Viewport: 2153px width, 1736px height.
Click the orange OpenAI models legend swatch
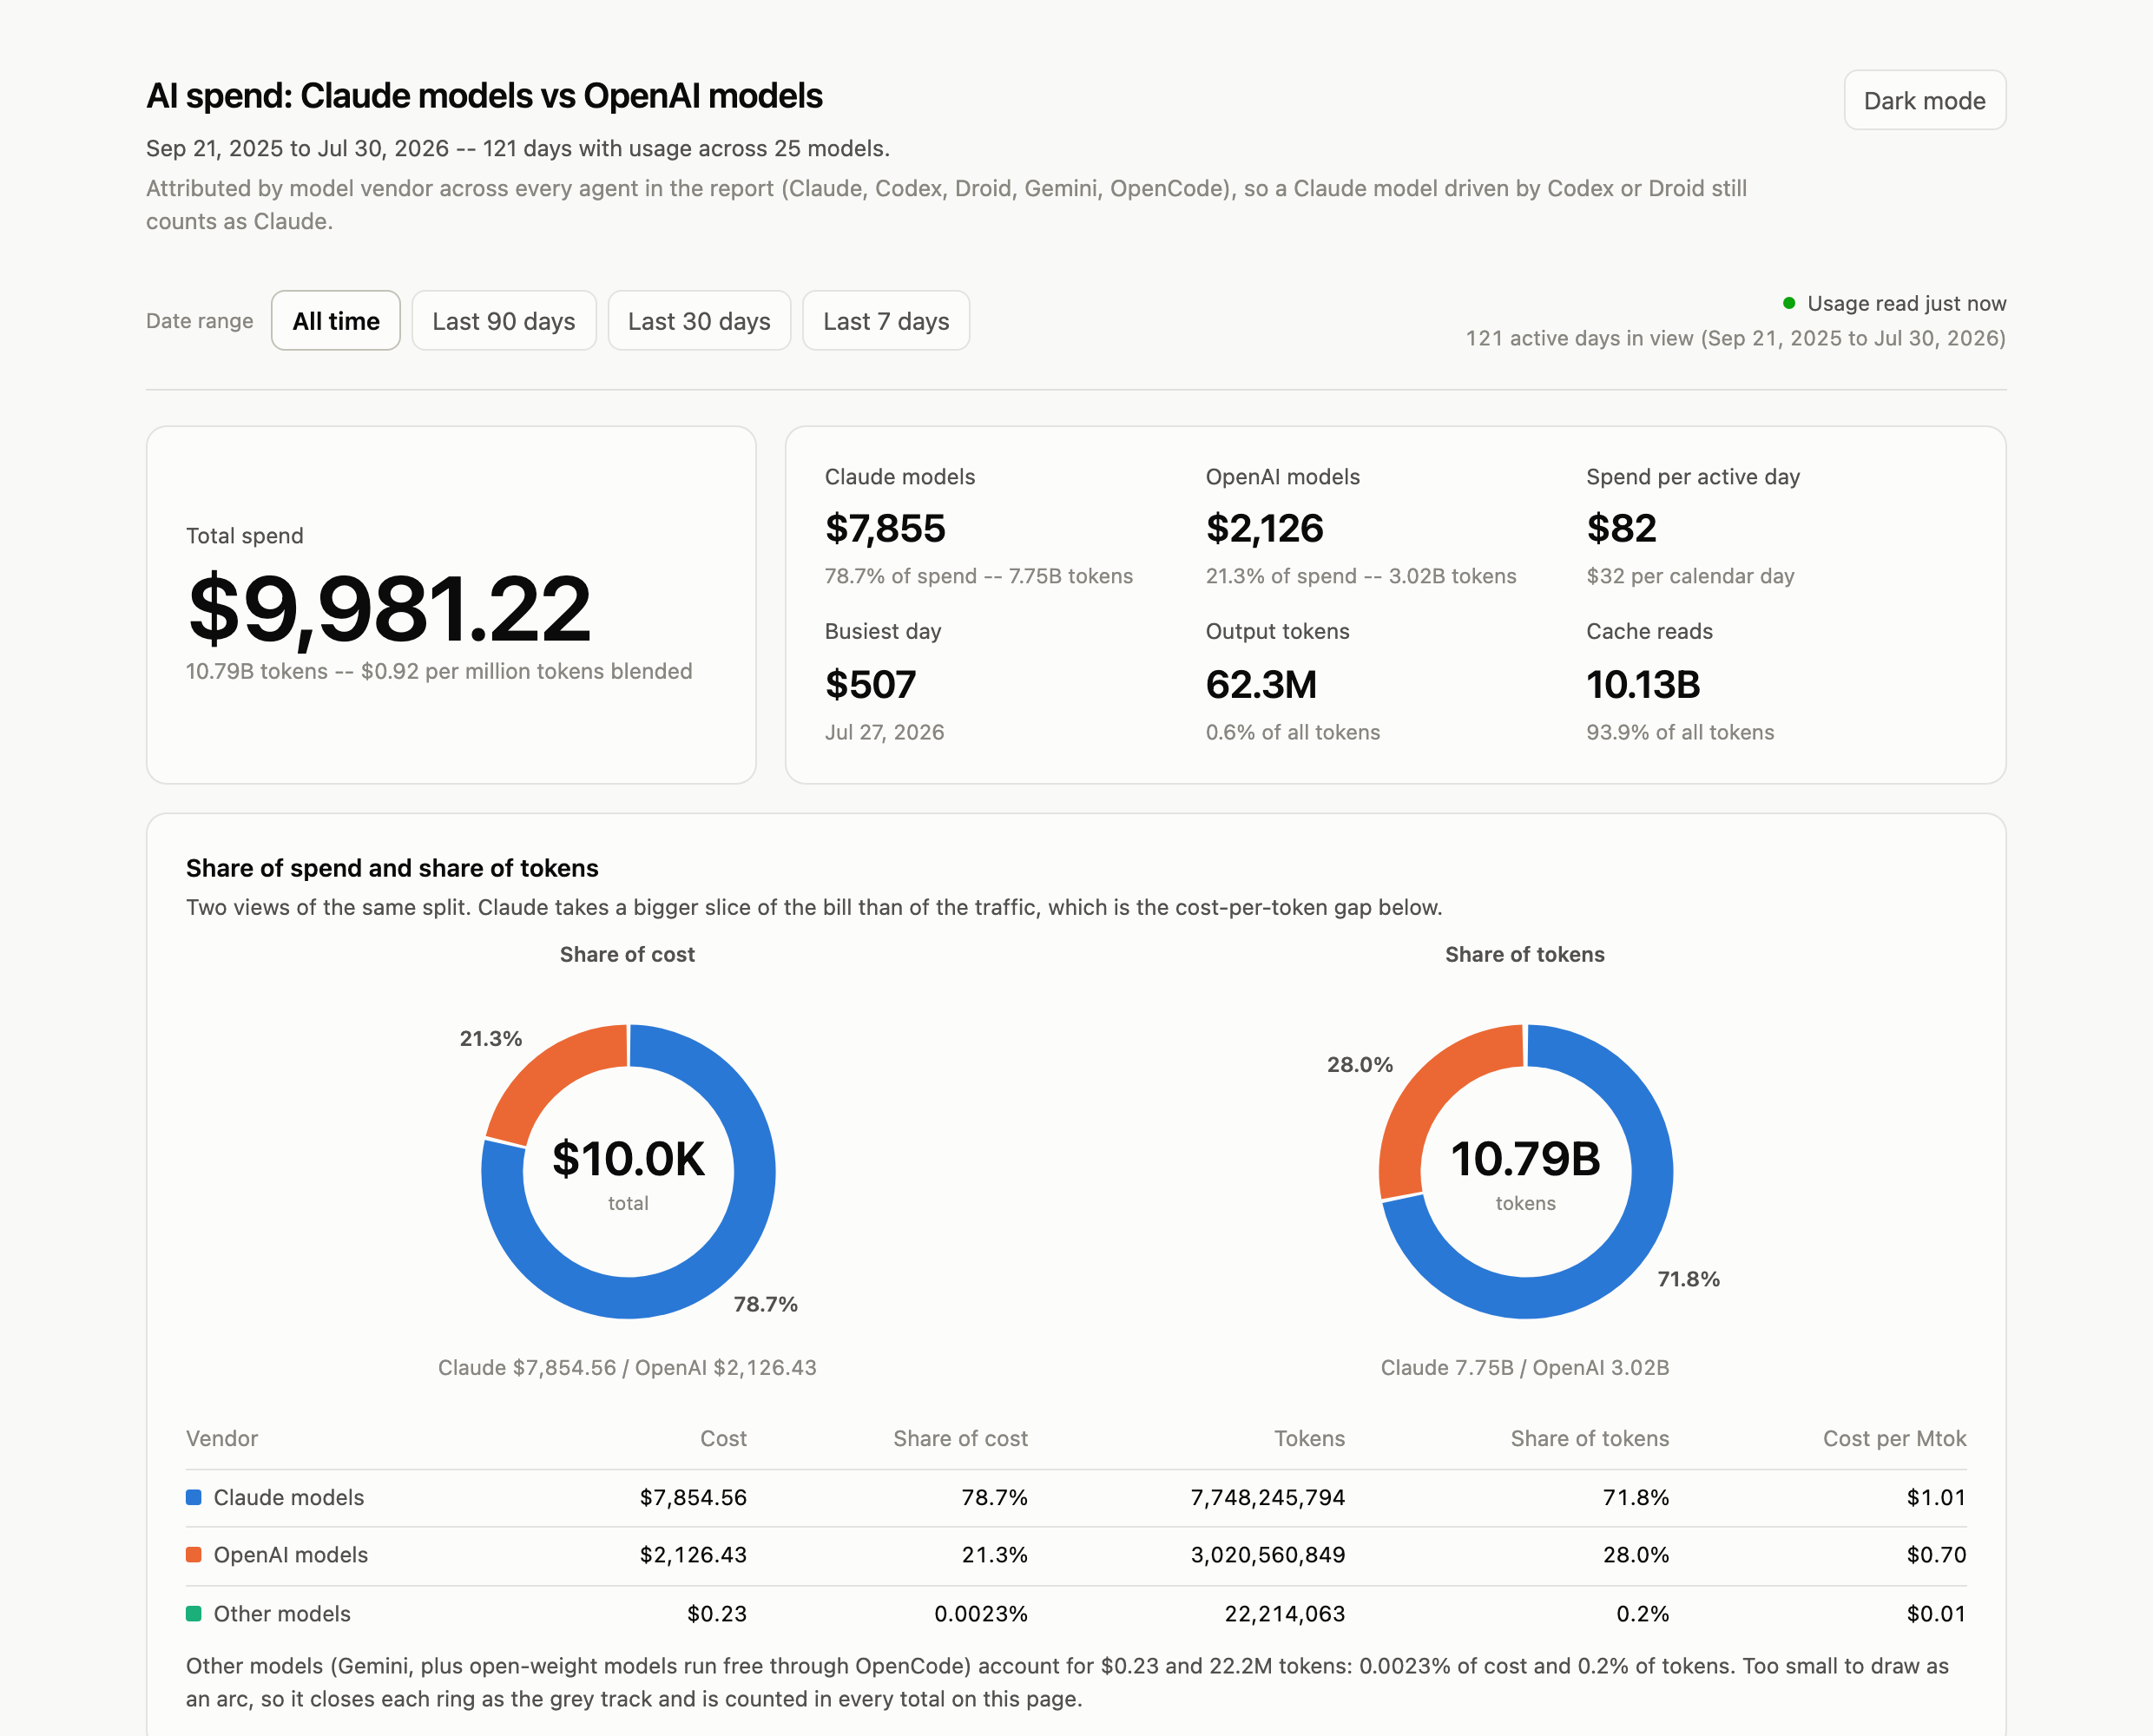(194, 1554)
